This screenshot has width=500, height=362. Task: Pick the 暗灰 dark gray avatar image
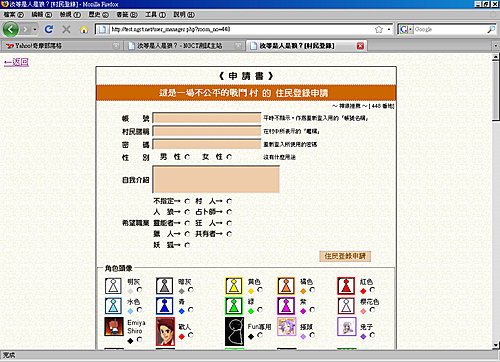164,286
